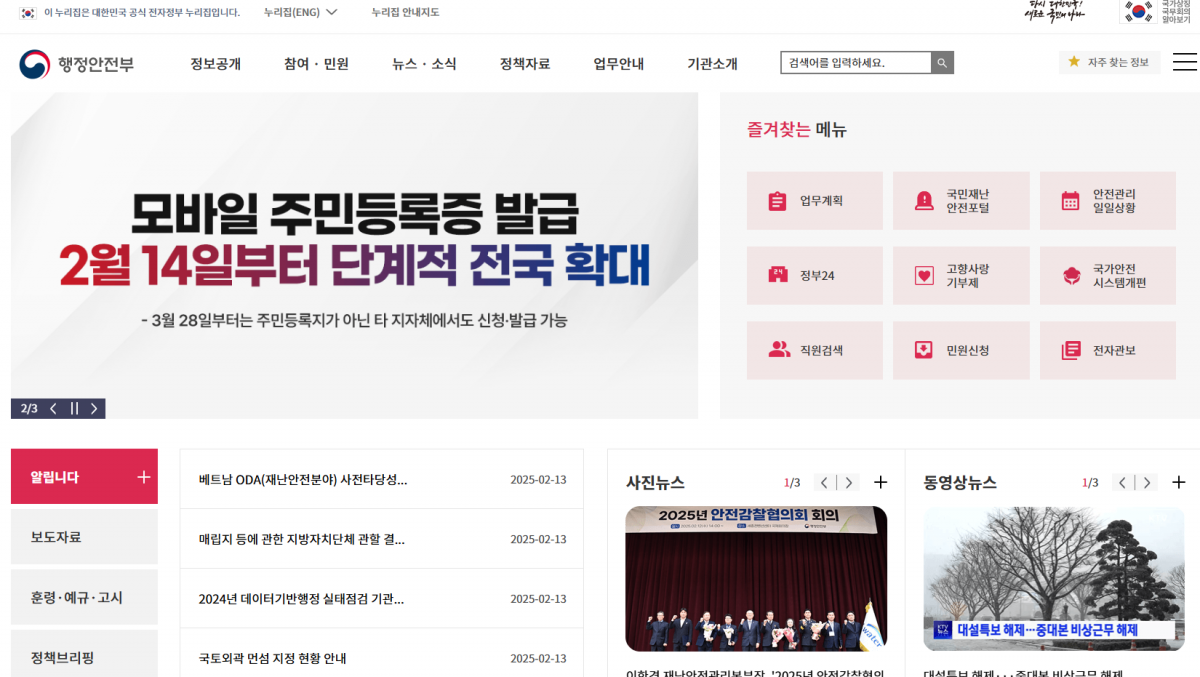Click the 동영상뉴스 section heading
Viewport: 1200px width, 677px height.
click(960, 482)
